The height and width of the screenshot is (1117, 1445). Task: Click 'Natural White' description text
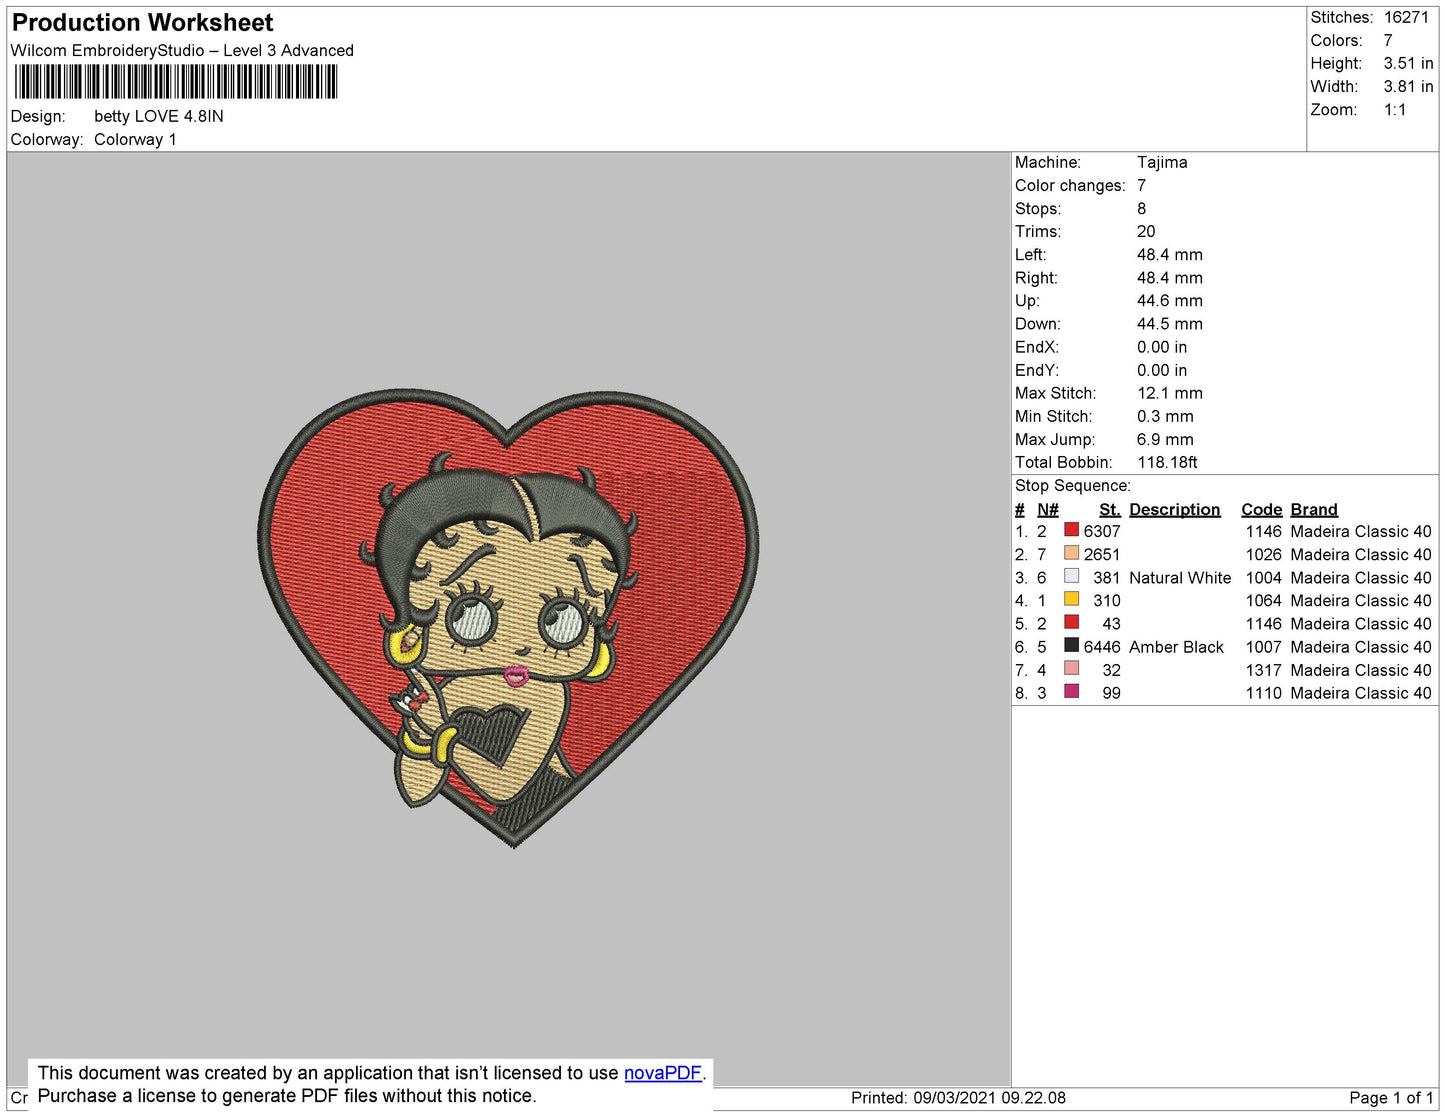click(x=1180, y=577)
